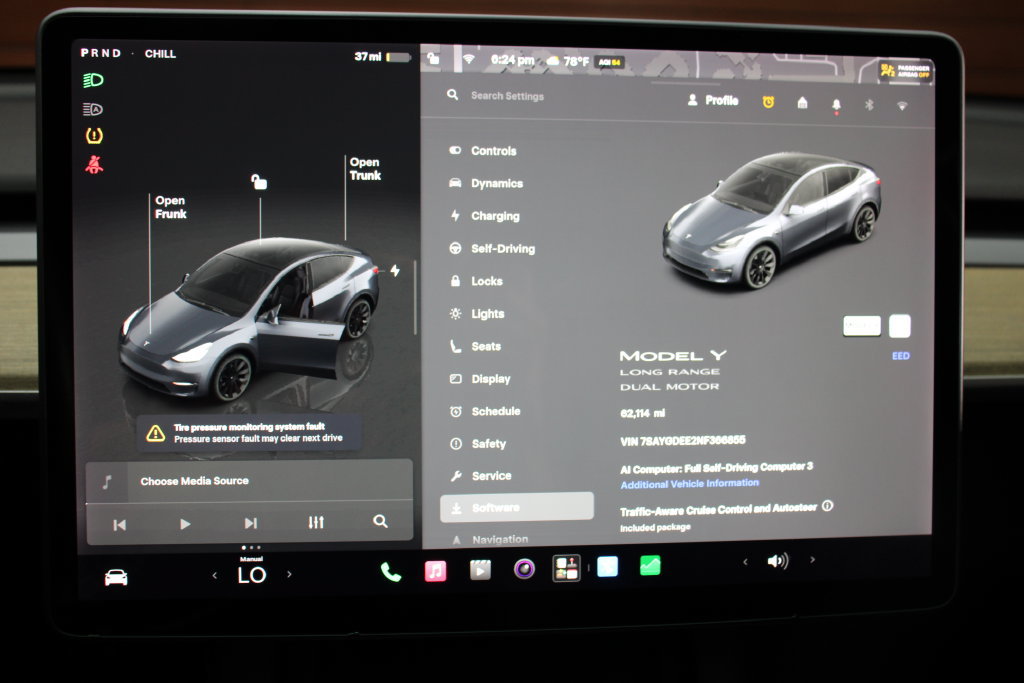Open the green energy chart app
The image size is (1024, 683).
(x=650, y=565)
